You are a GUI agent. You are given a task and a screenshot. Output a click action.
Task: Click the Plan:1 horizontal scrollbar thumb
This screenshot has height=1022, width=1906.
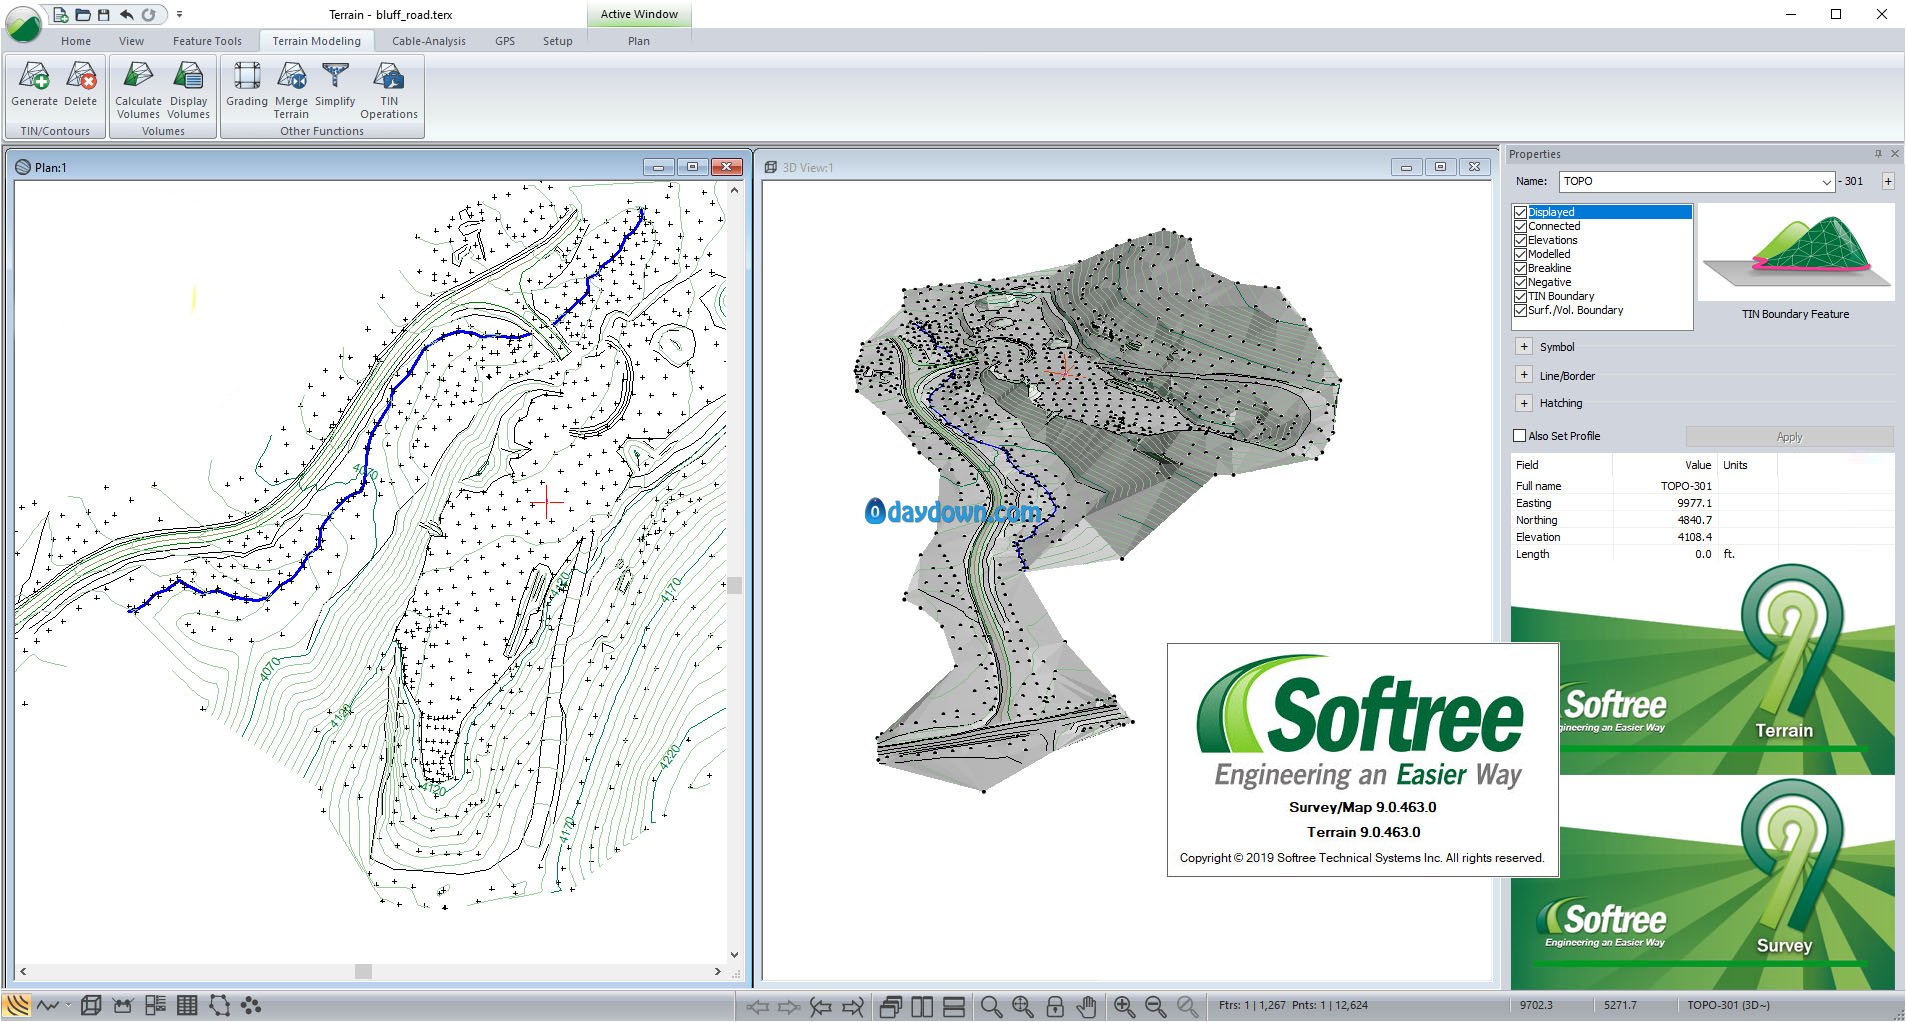[x=363, y=971]
